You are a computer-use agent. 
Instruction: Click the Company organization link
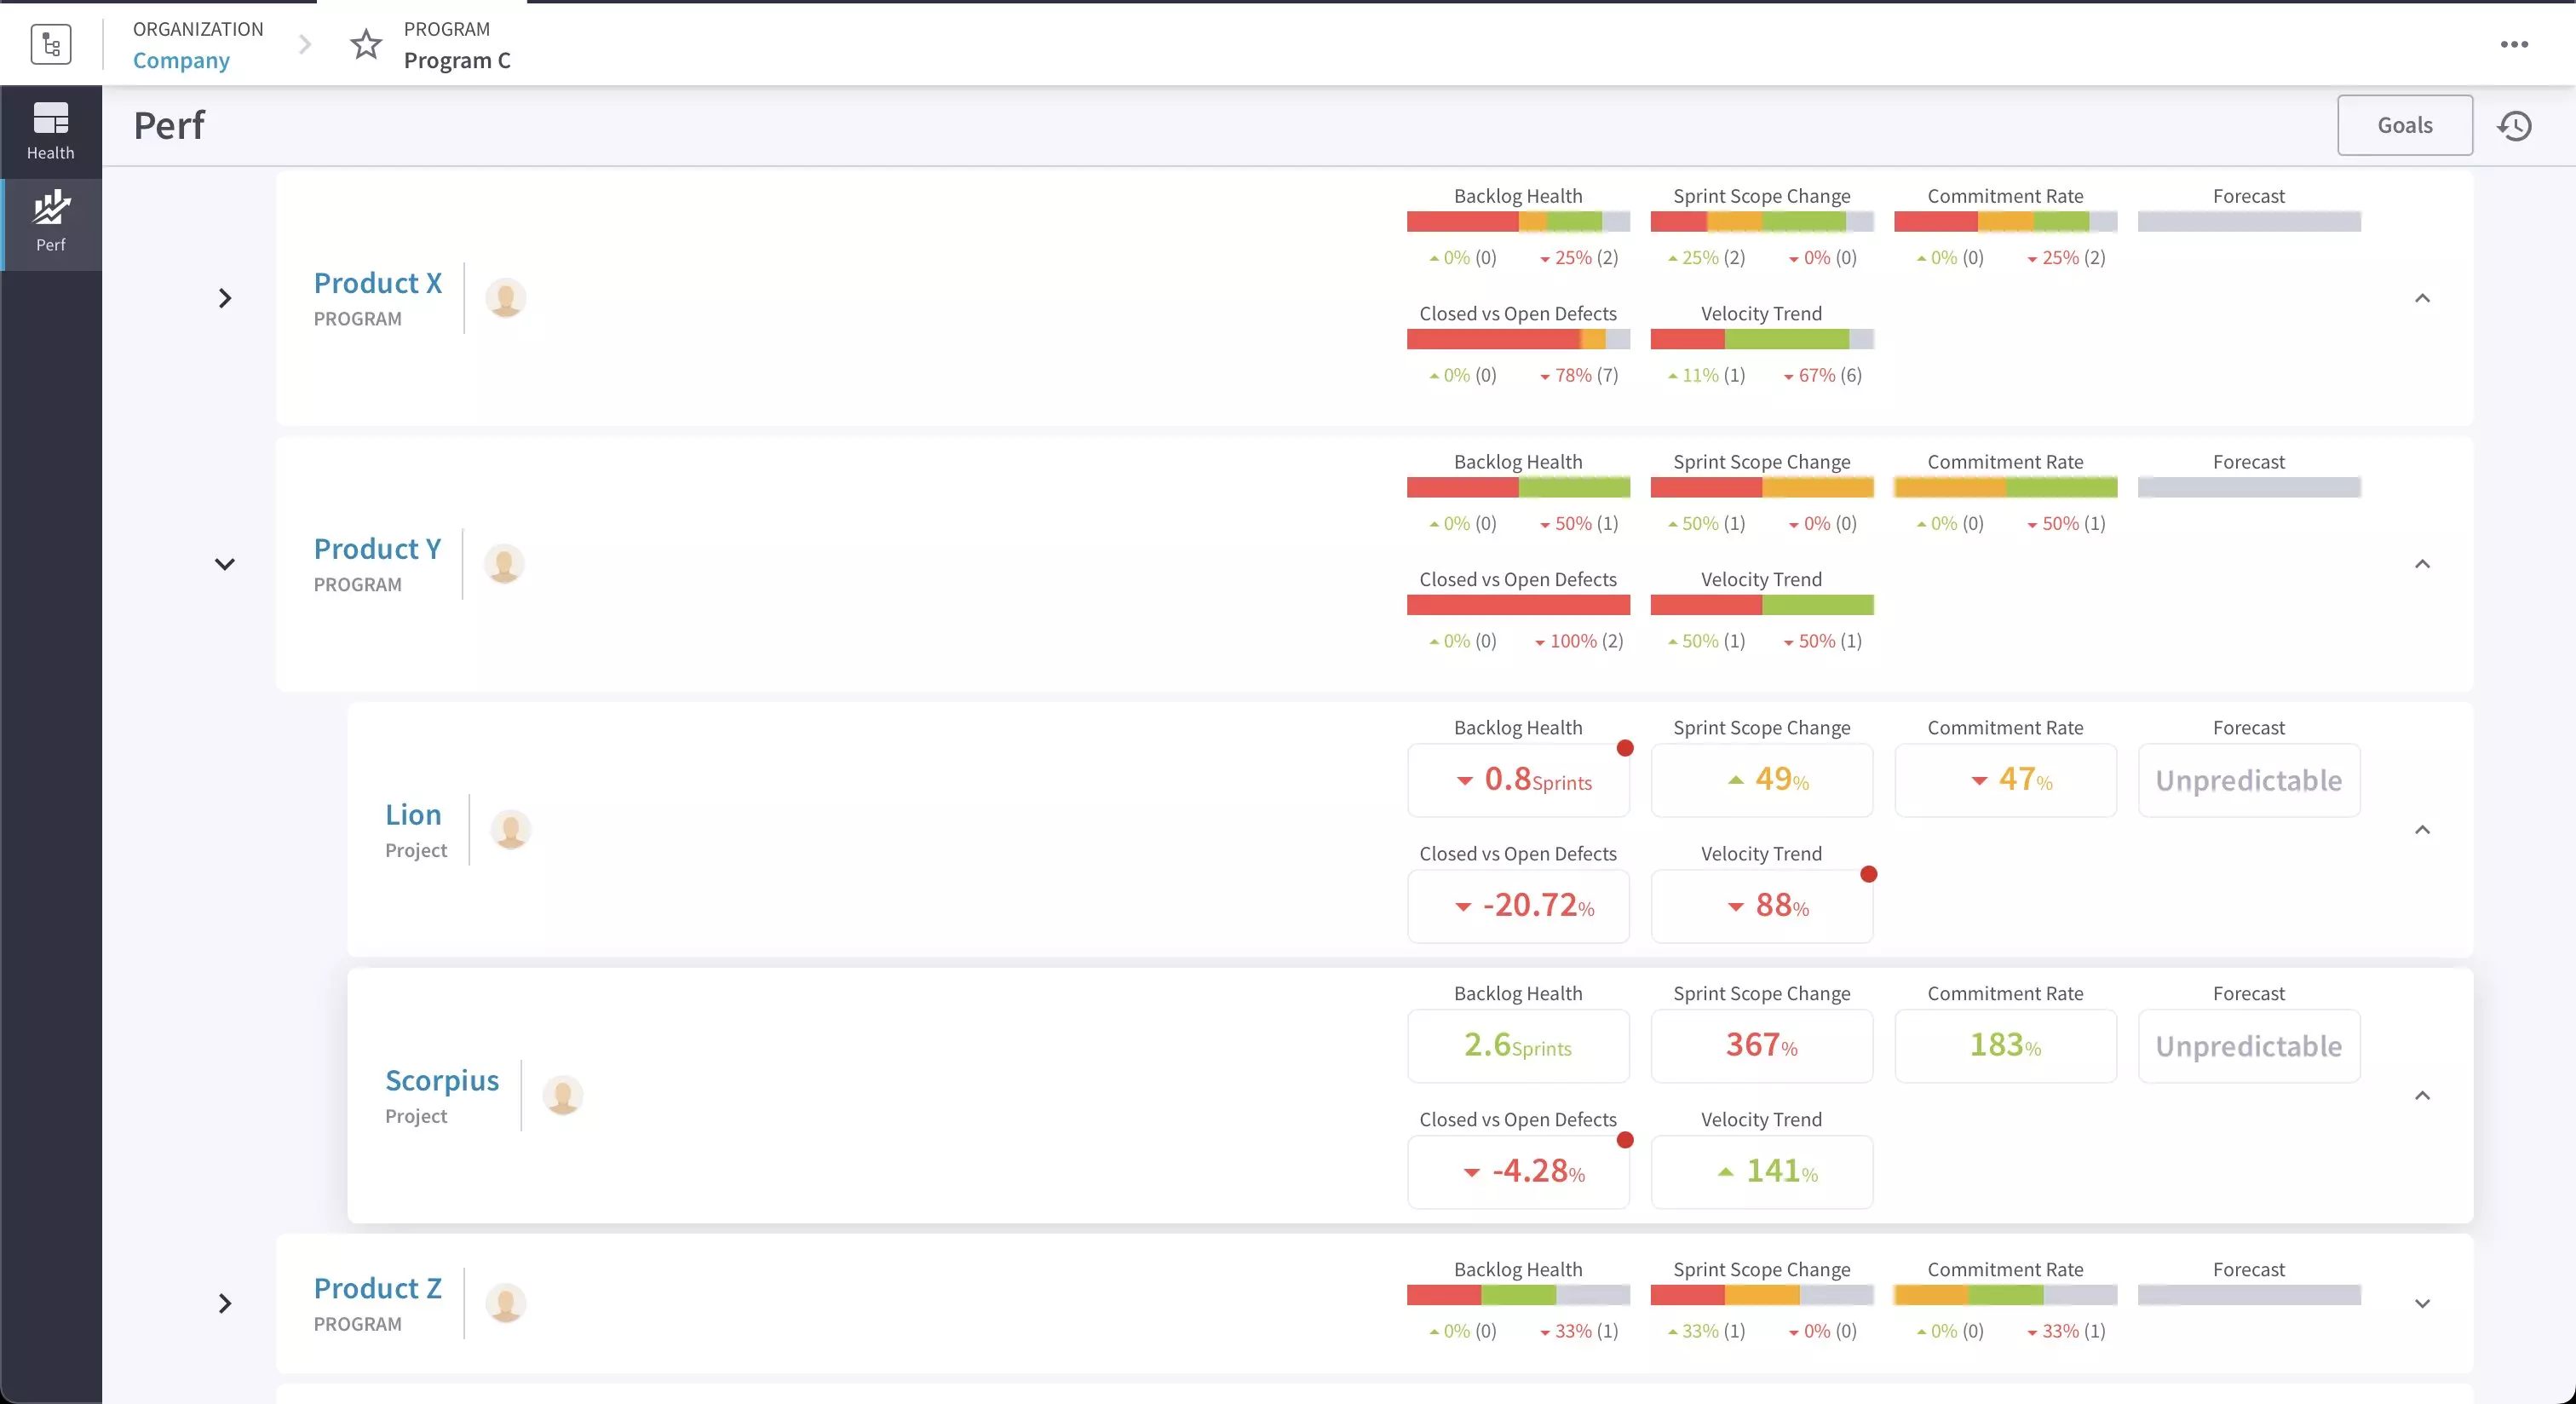181,59
